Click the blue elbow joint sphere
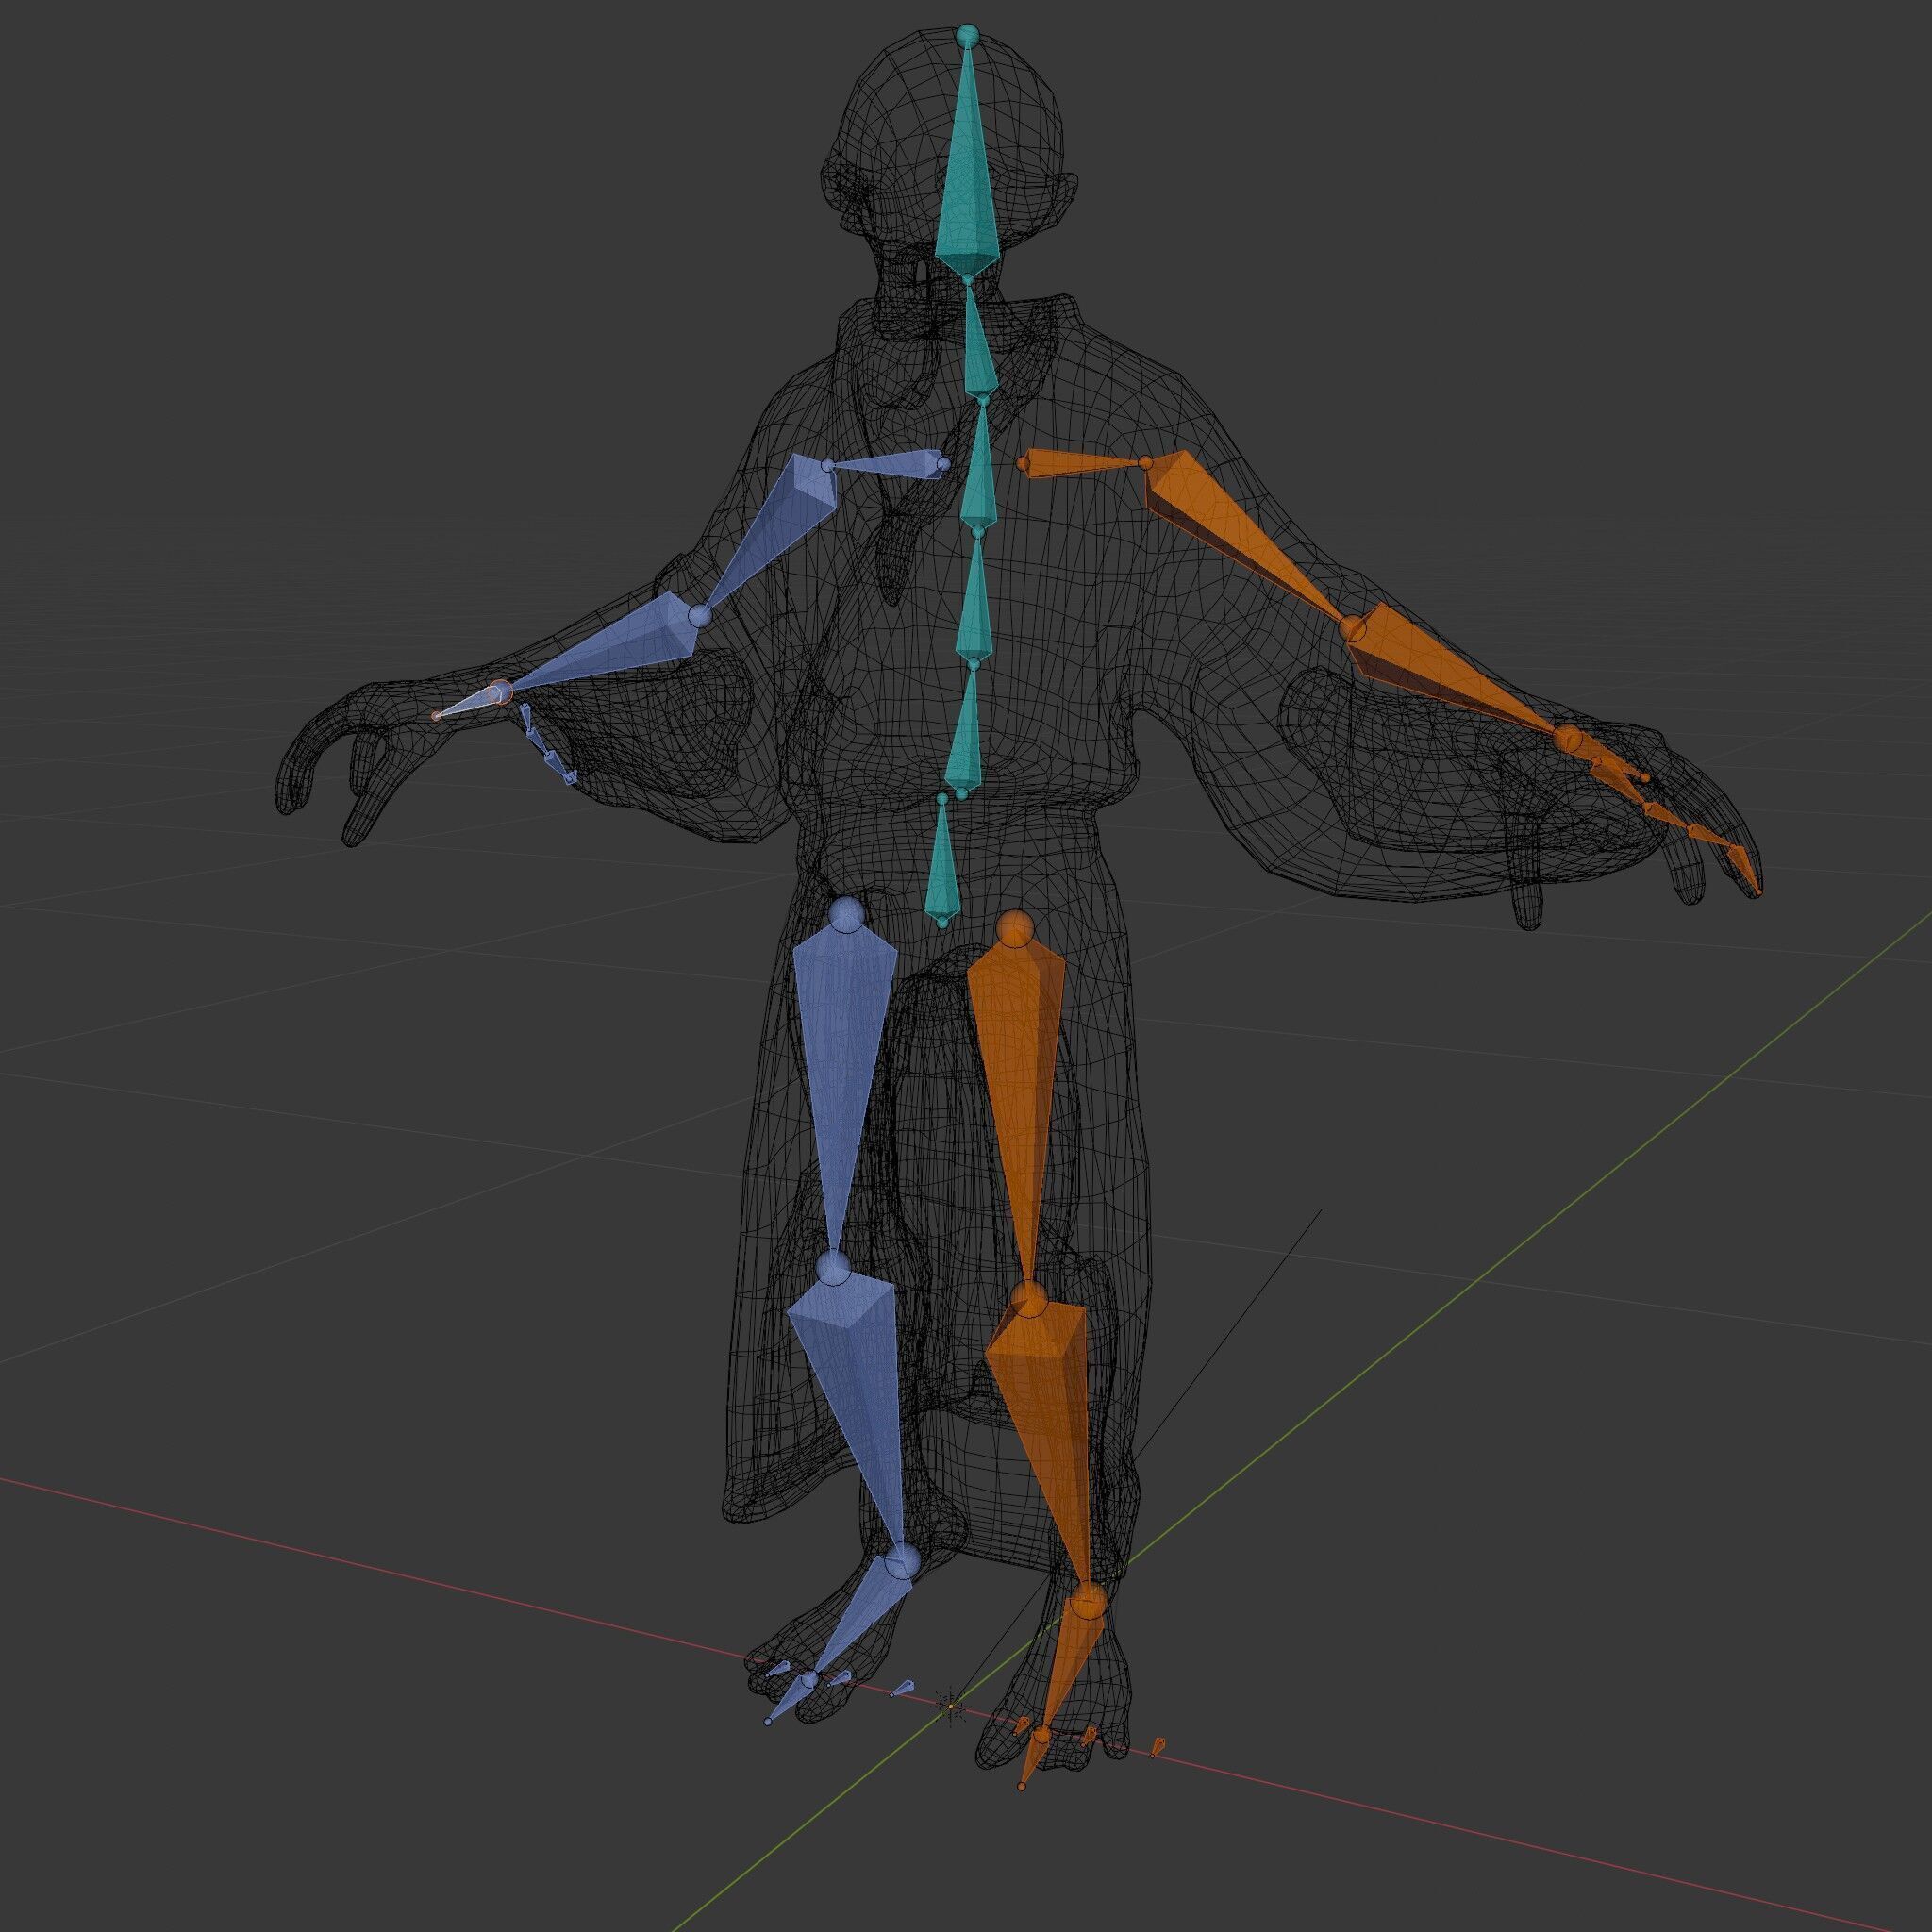This screenshot has height=1932, width=1932. pos(700,614)
